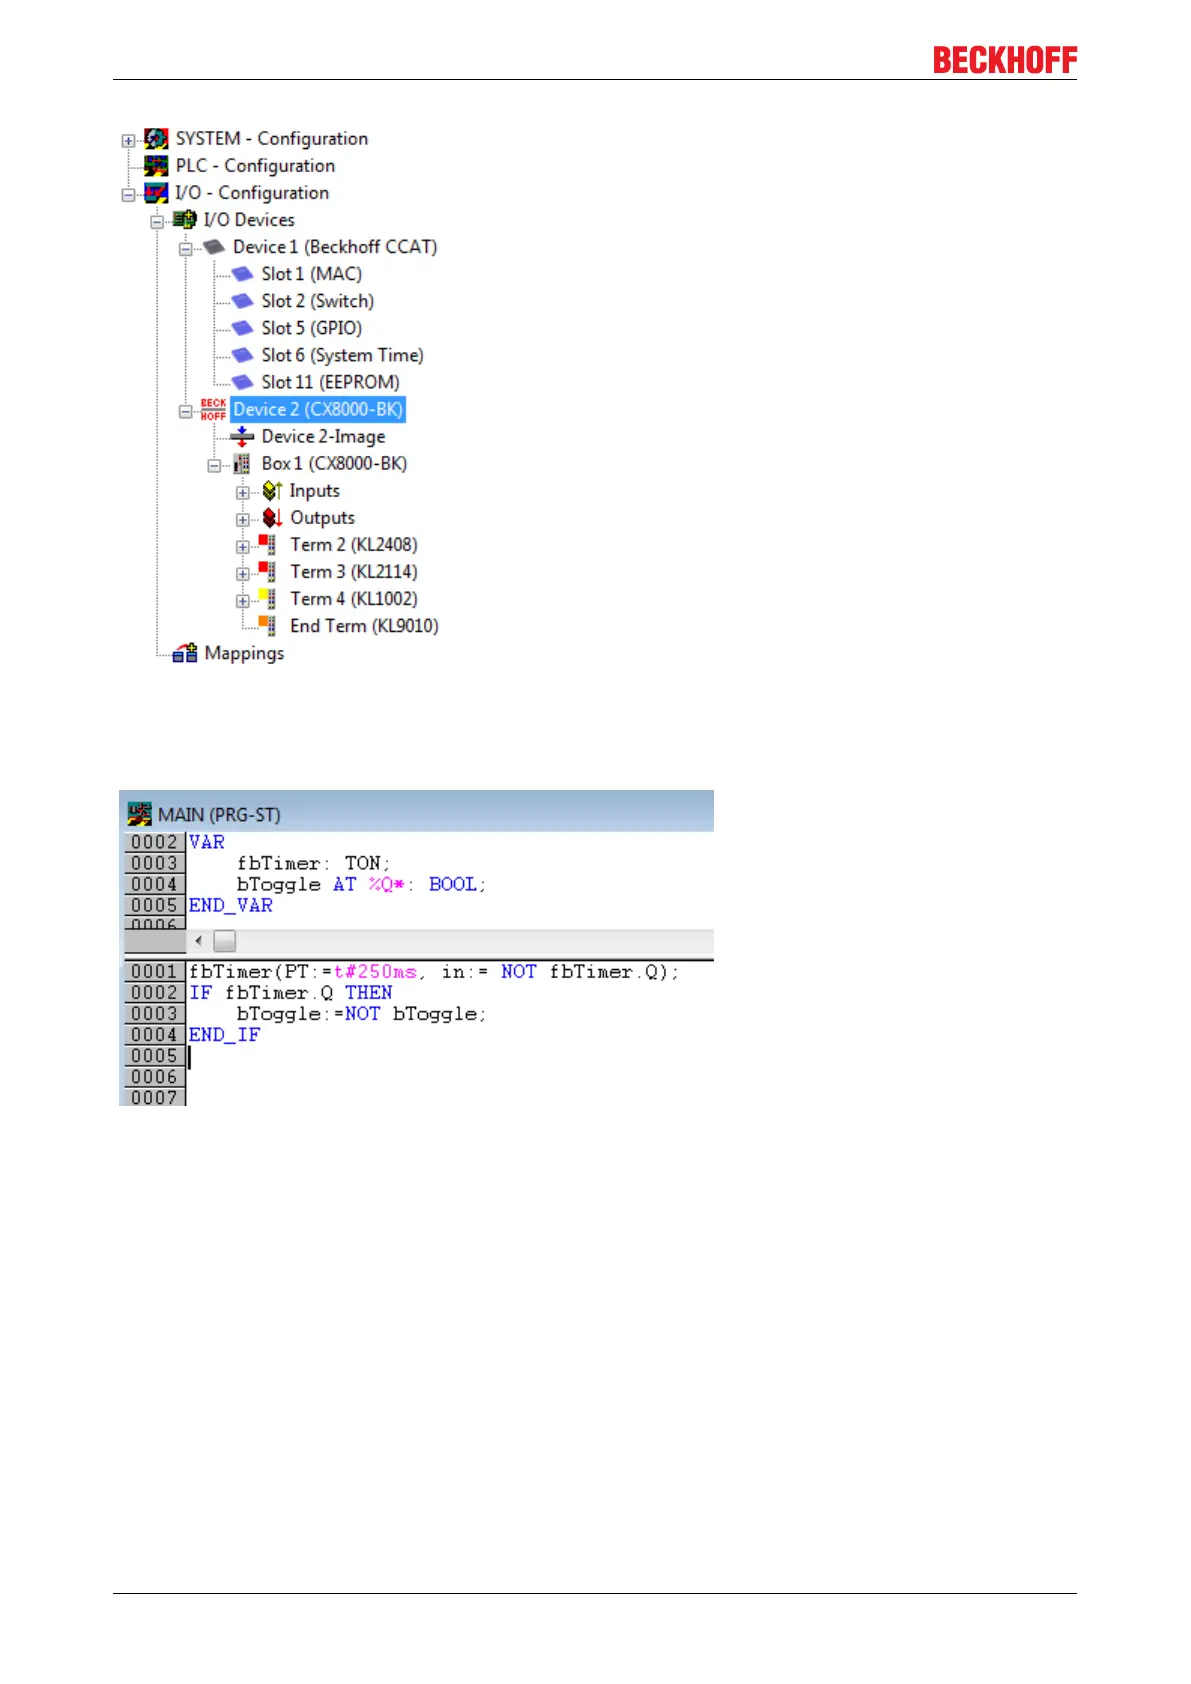Select the Slot 6 (System Time) label

click(x=343, y=355)
